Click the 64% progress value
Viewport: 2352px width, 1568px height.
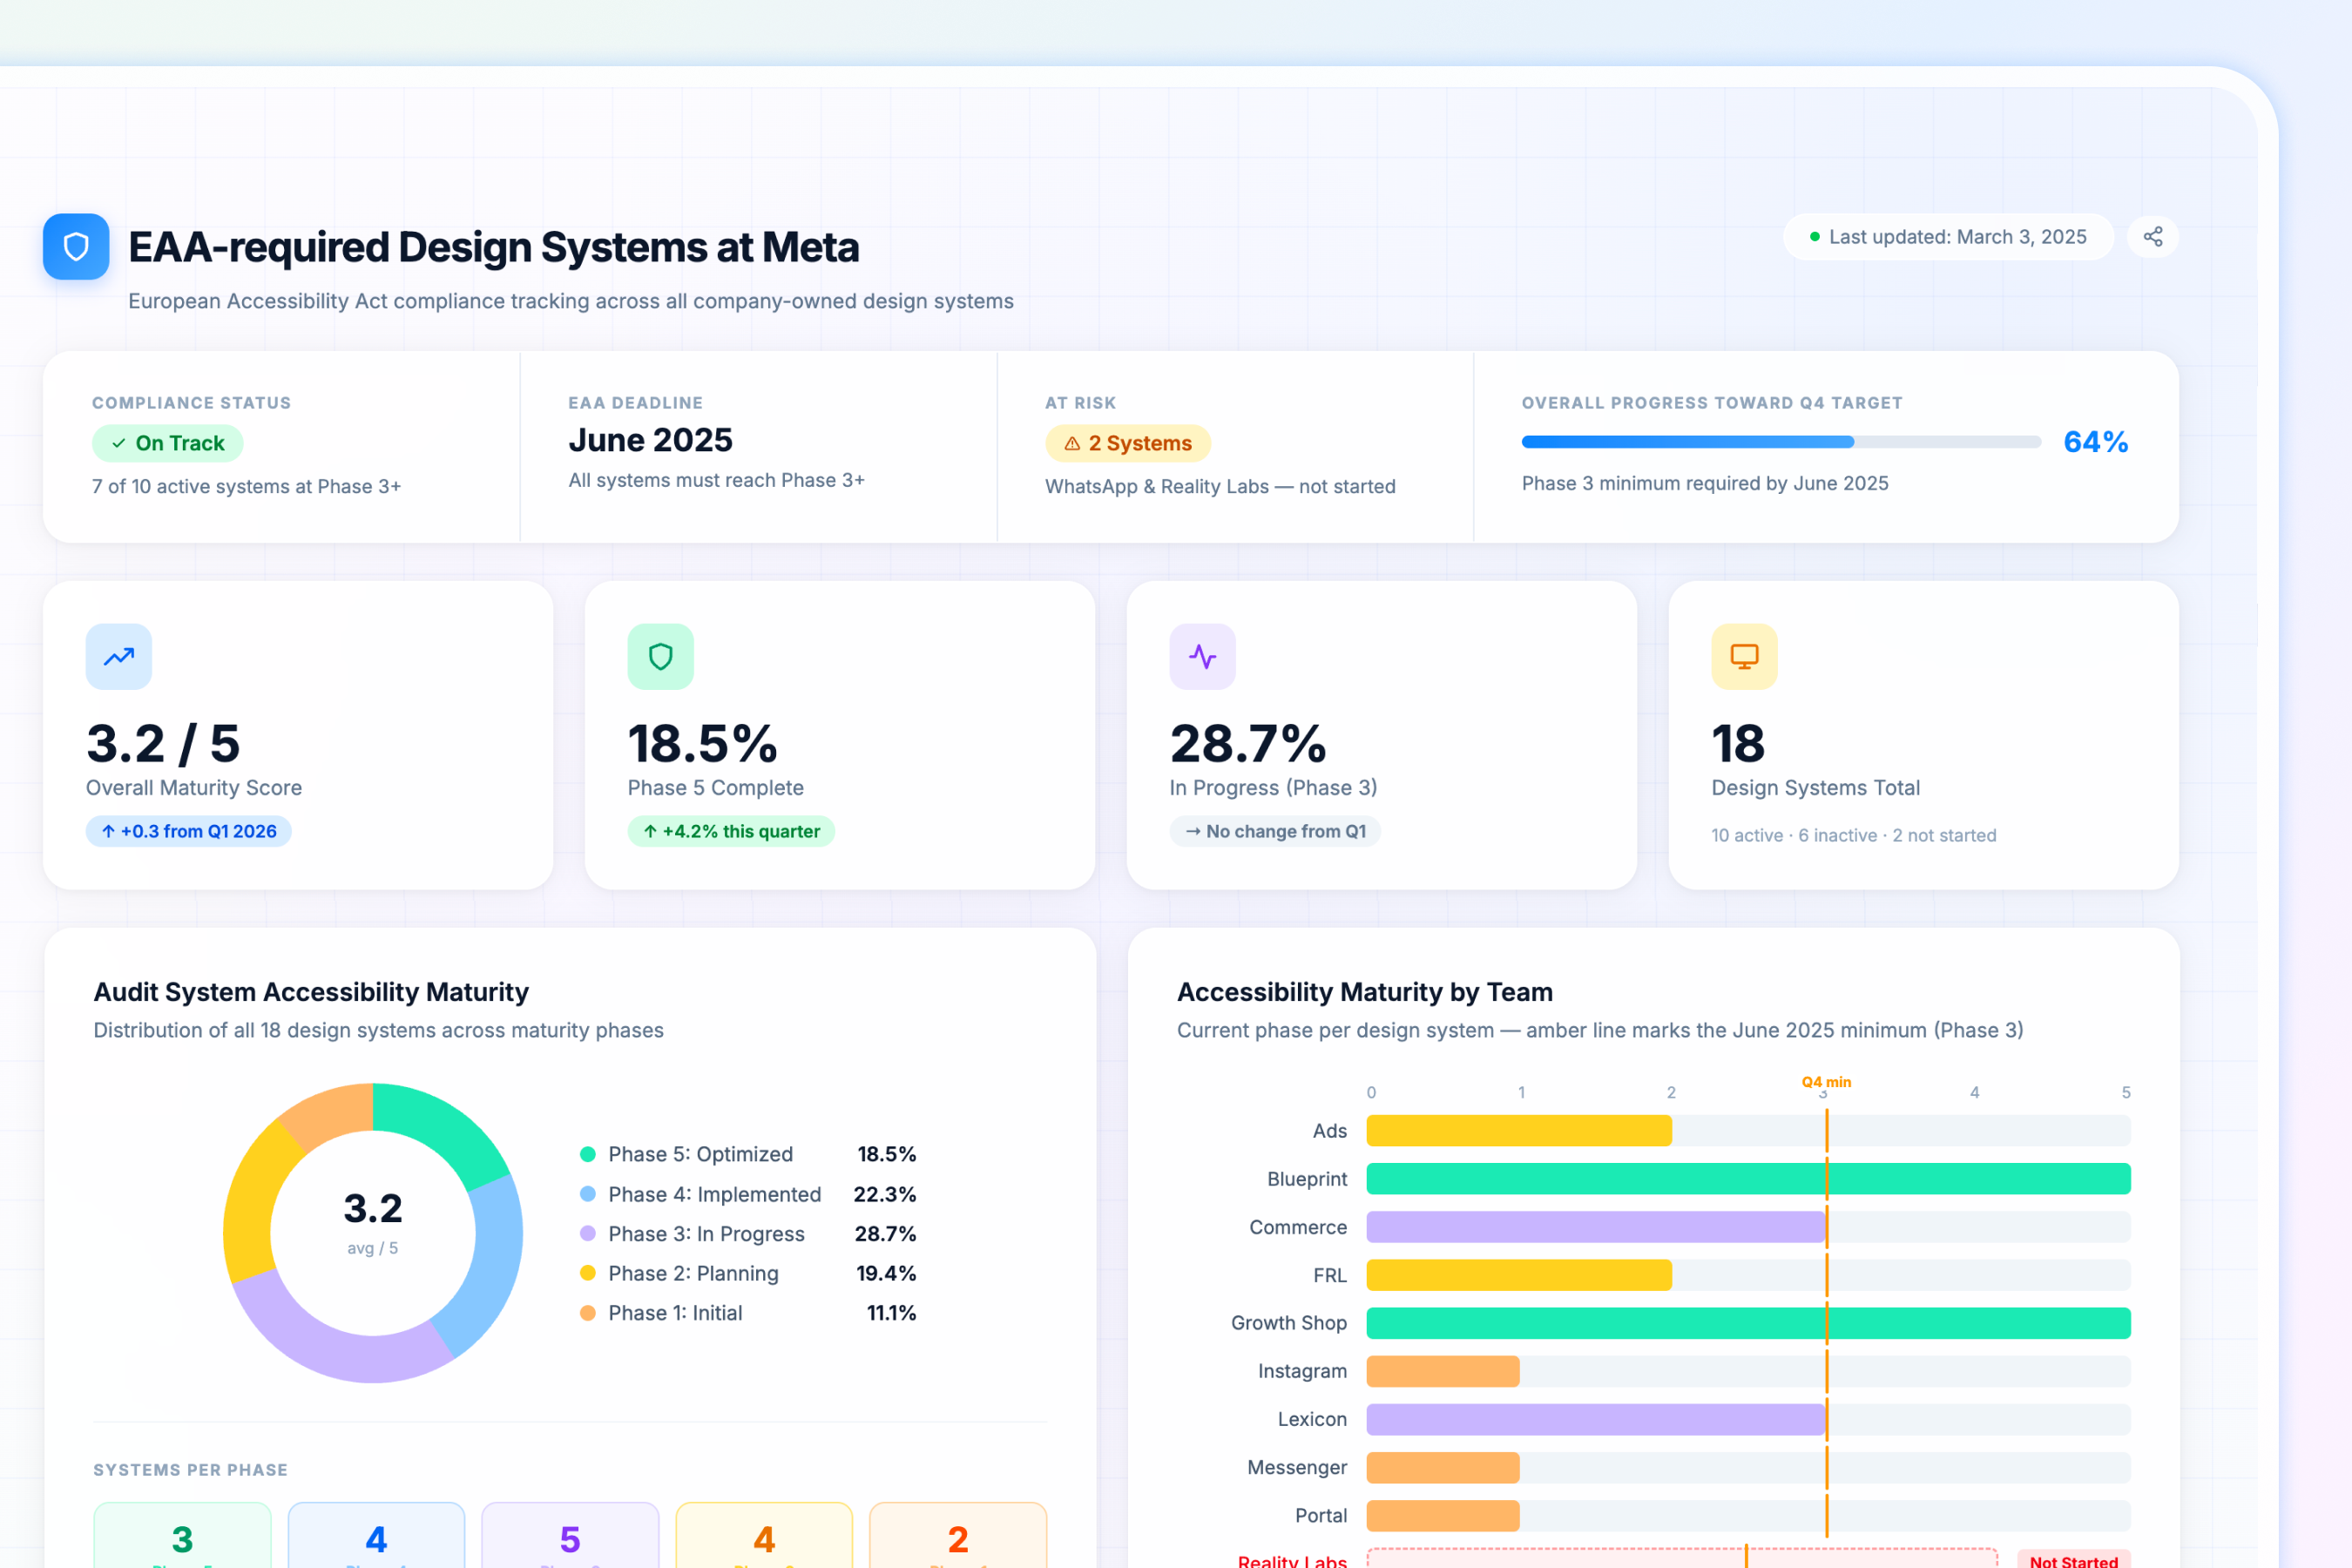coord(2096,442)
